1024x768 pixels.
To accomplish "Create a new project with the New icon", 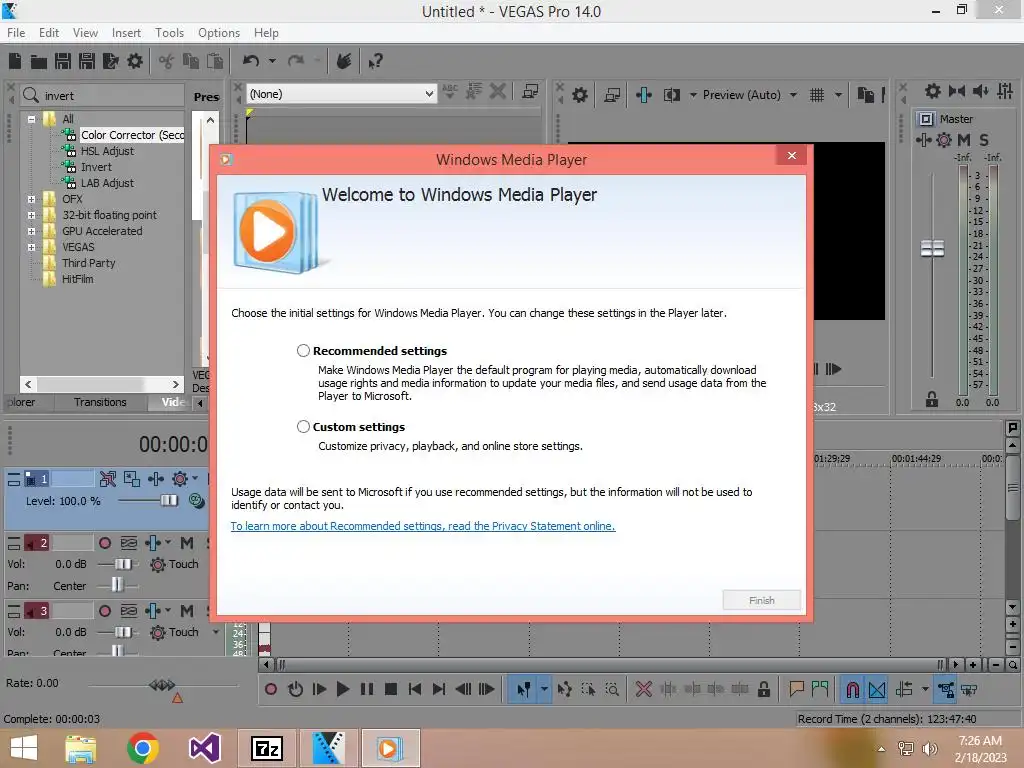I will click(x=15, y=61).
